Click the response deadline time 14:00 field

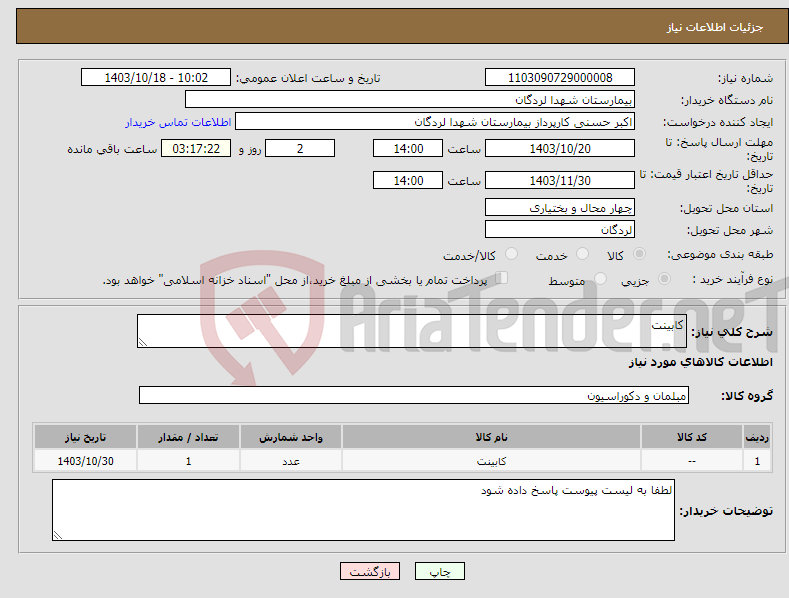coord(408,148)
